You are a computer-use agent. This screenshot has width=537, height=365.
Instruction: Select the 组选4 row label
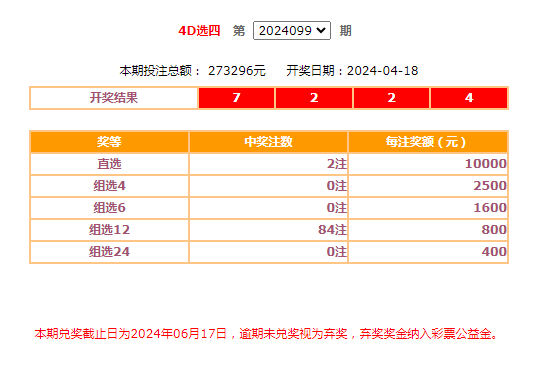pyautogui.click(x=109, y=186)
